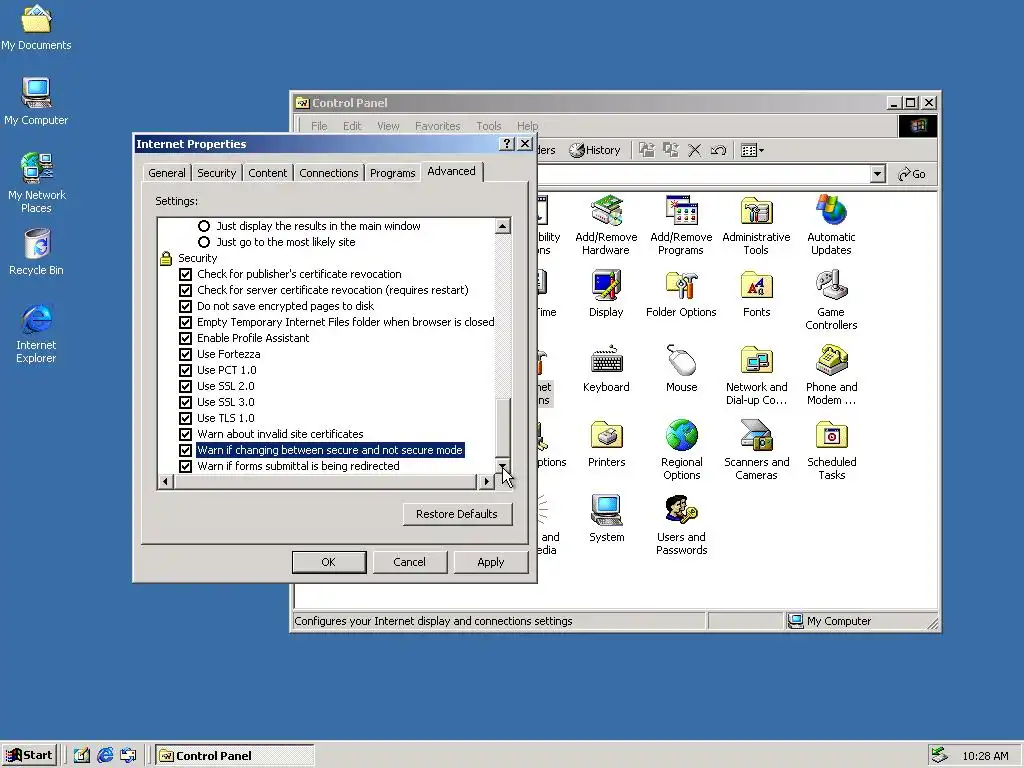
Task: Uncheck 'Warn about invalid site certificates'
Action: (x=185, y=434)
